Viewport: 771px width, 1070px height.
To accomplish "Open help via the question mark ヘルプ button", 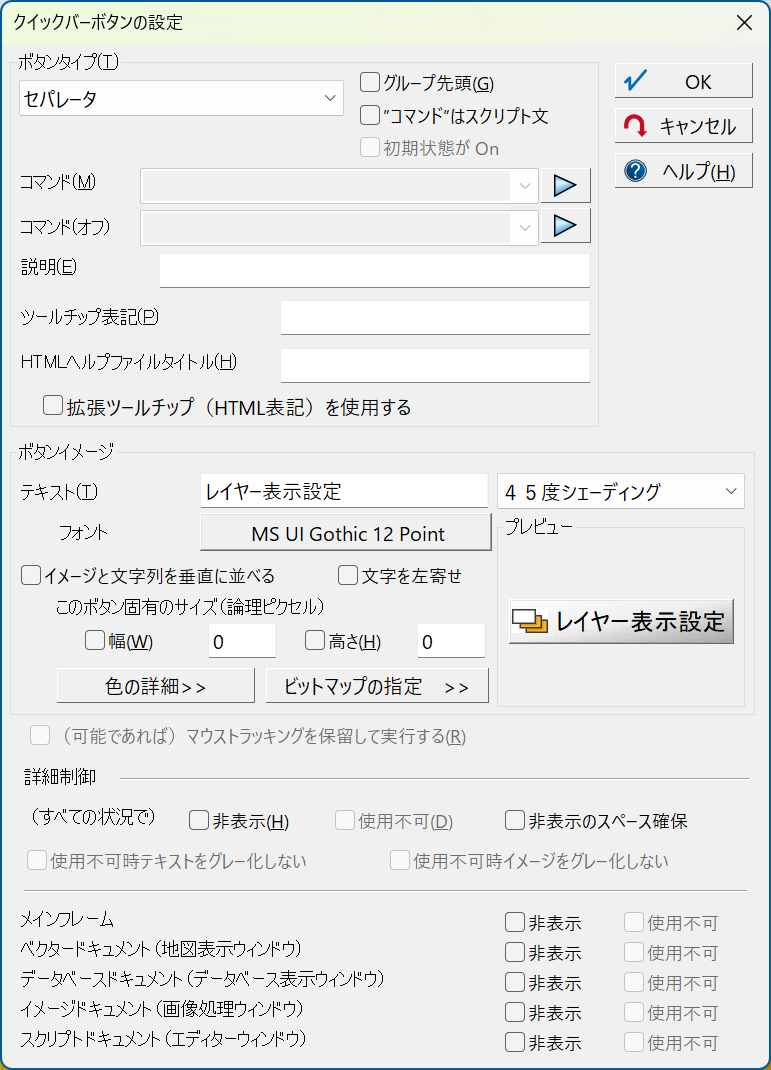I will point(684,171).
